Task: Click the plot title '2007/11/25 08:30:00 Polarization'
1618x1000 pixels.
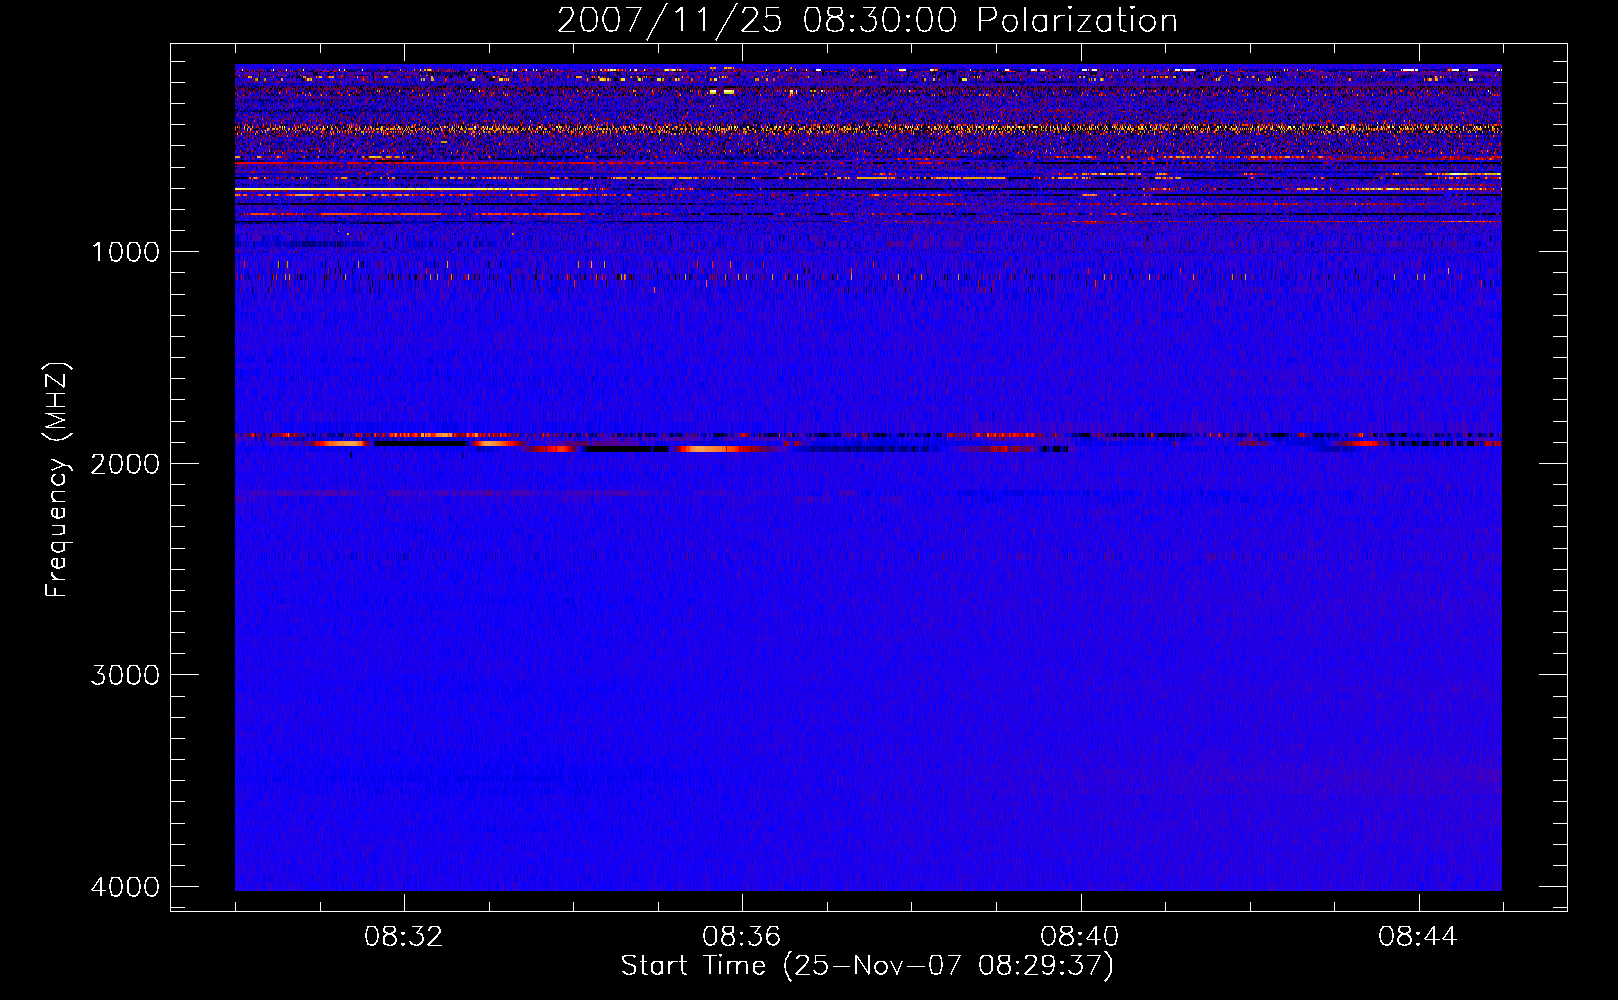Action: click(867, 21)
